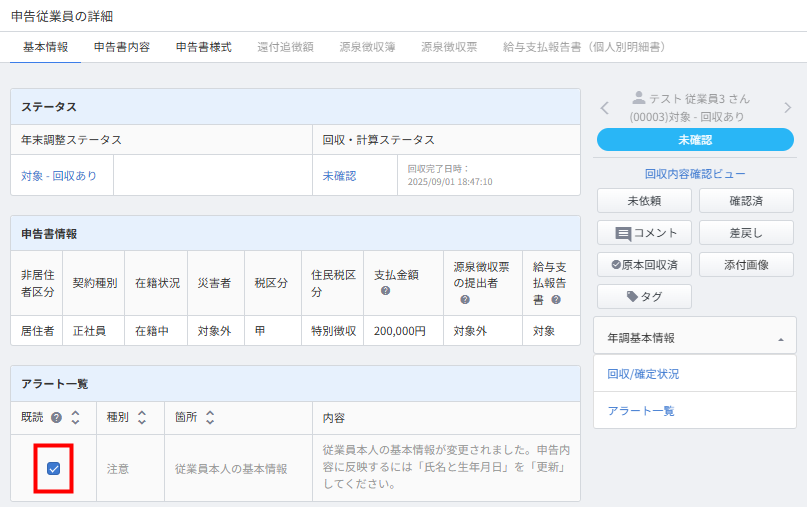
Task: Jump to アラート一覧 link in side panel
Action: pyautogui.click(x=641, y=411)
